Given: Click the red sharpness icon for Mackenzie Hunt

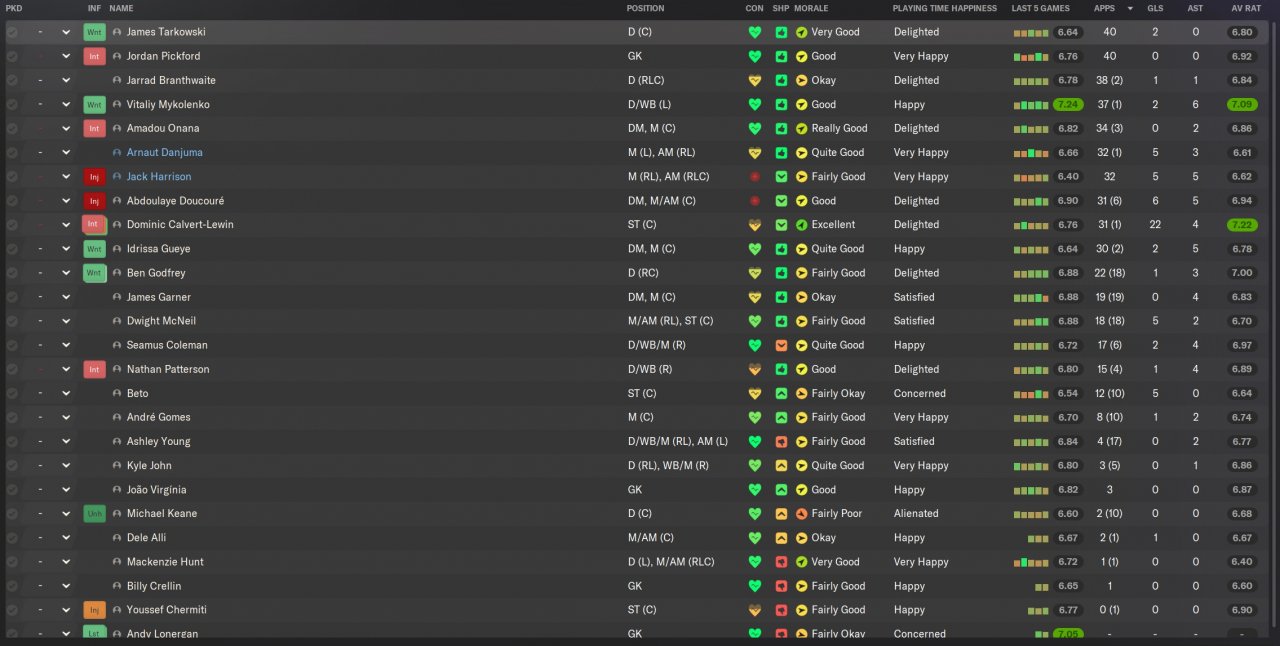Looking at the screenshot, I should coord(781,562).
